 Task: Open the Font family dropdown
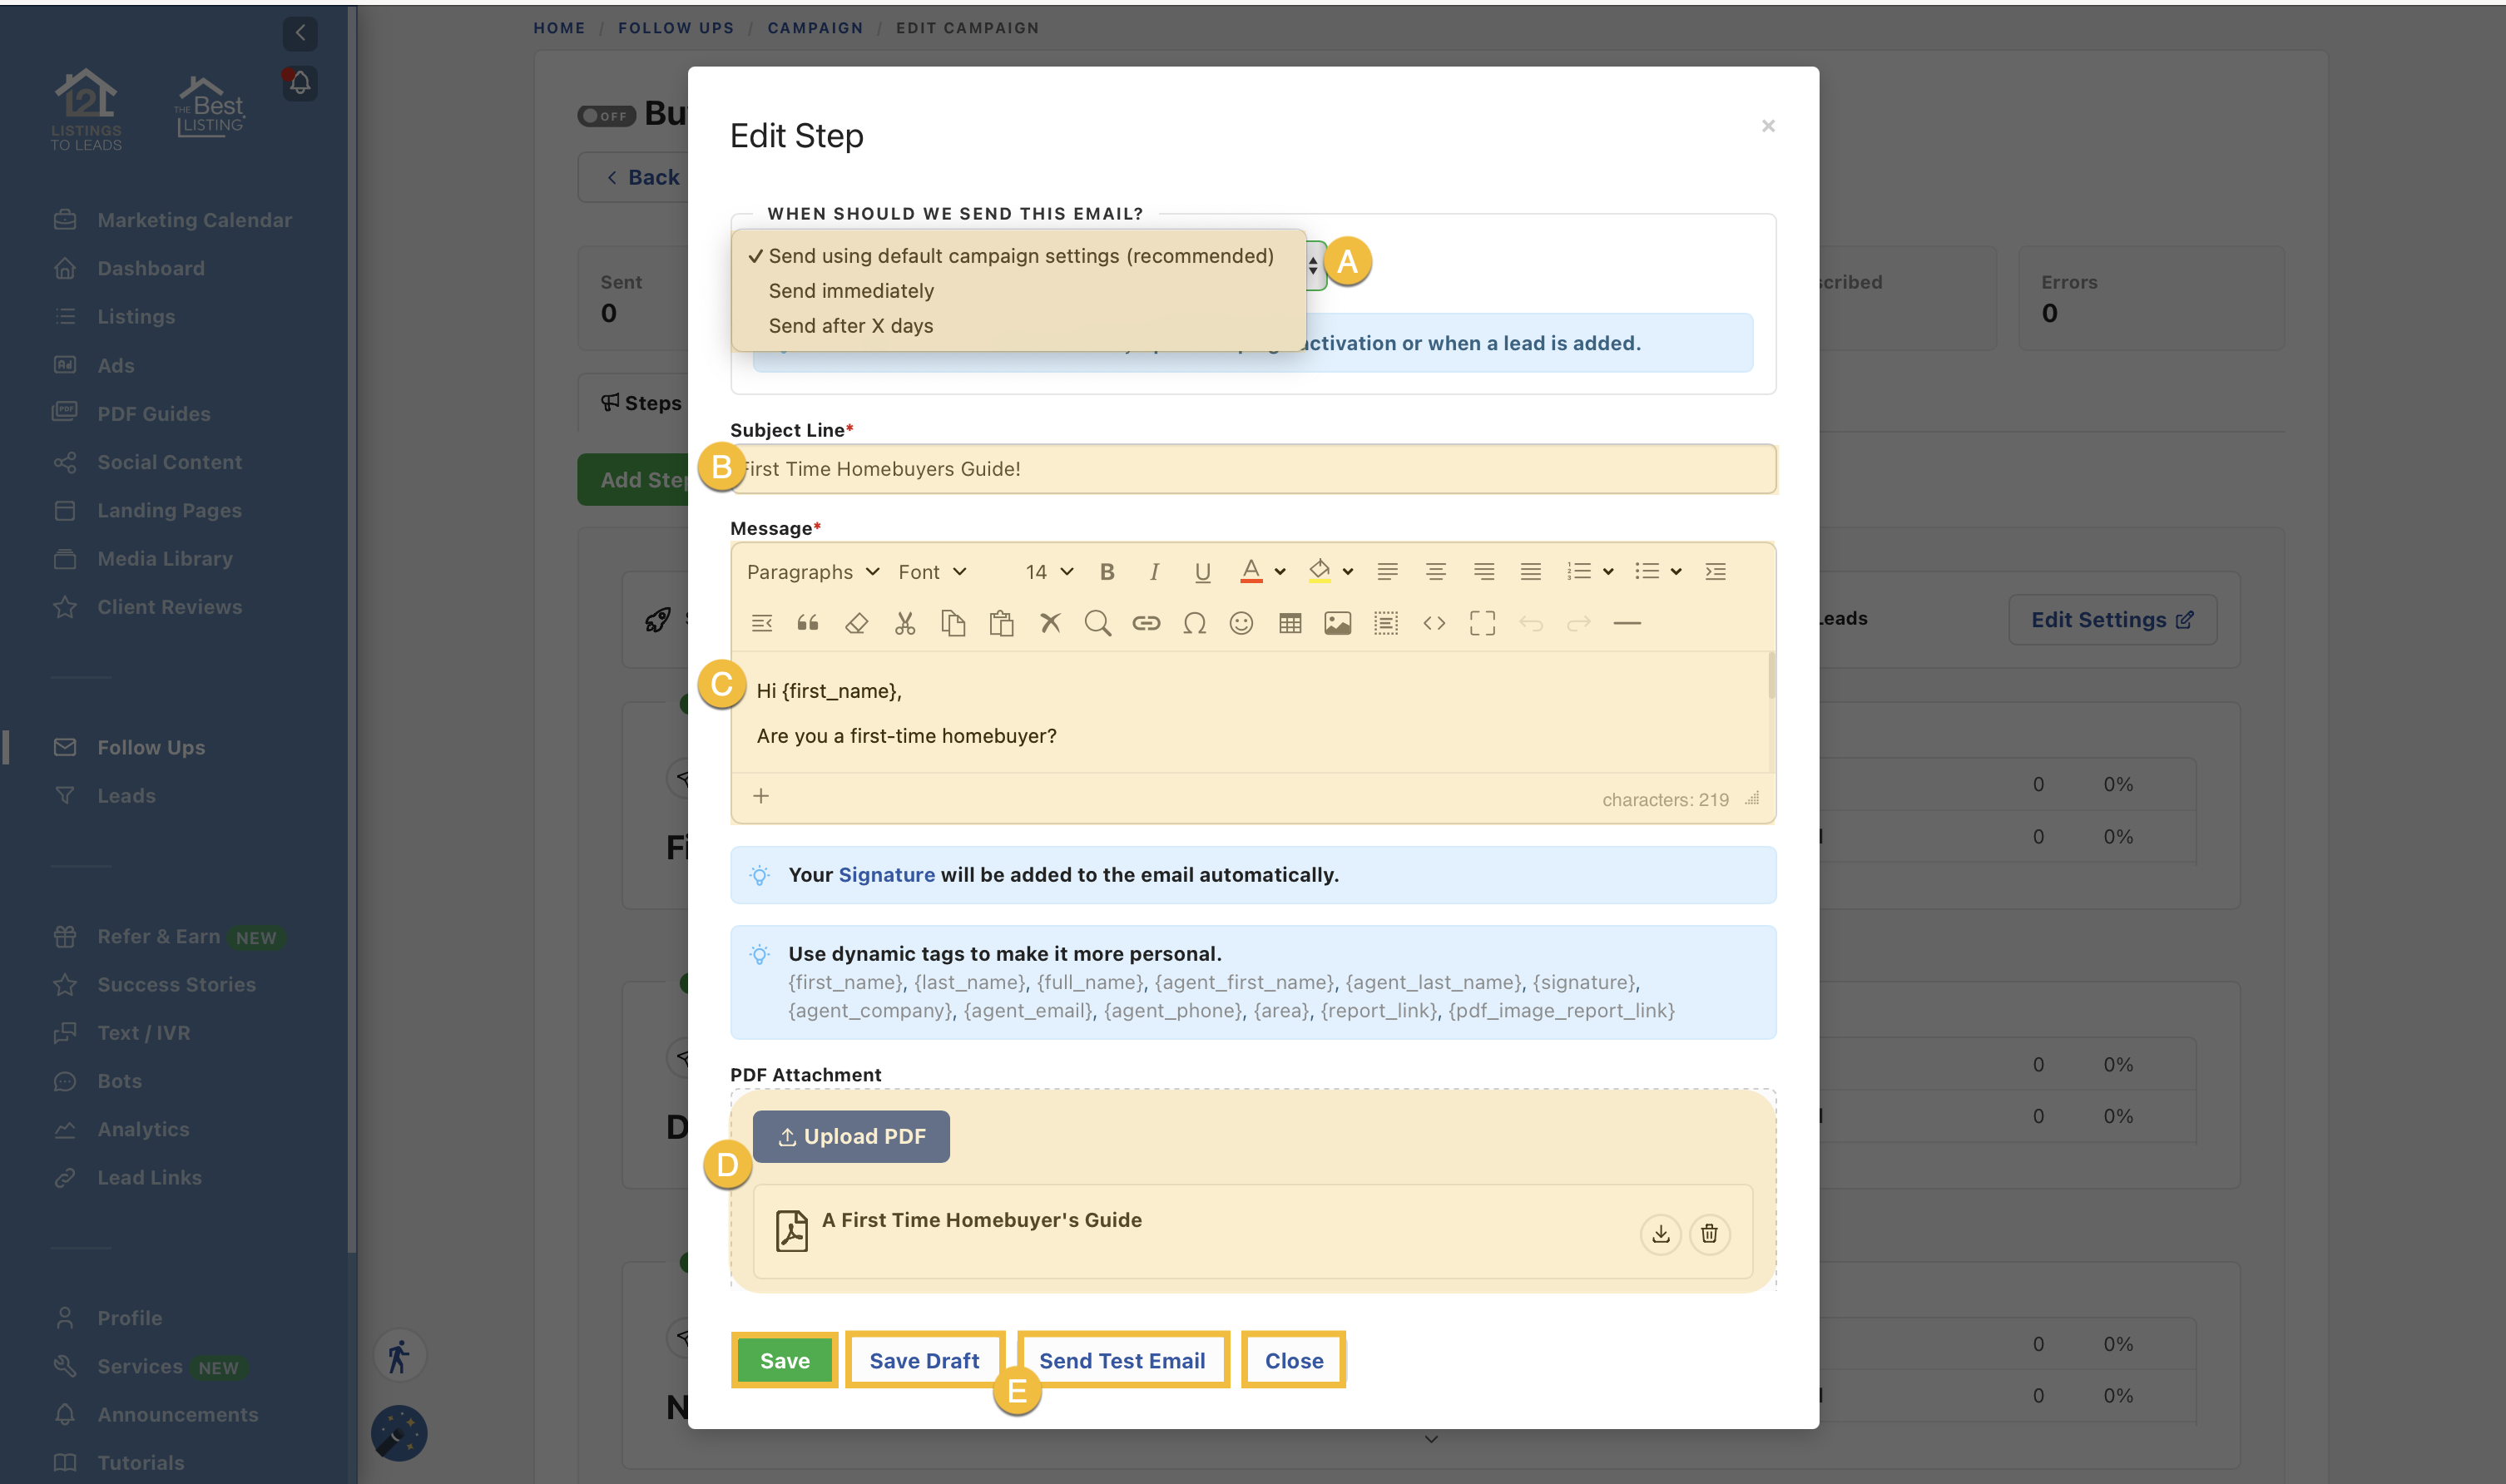(932, 572)
